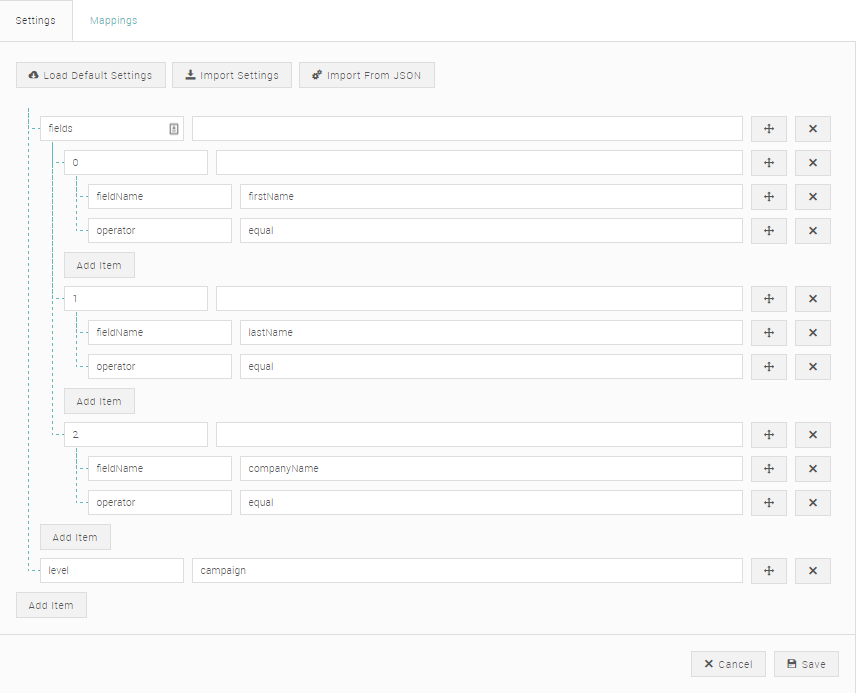Click the campaign value input field
Image resolution: width=857 pixels, height=693 pixels.
467,571
